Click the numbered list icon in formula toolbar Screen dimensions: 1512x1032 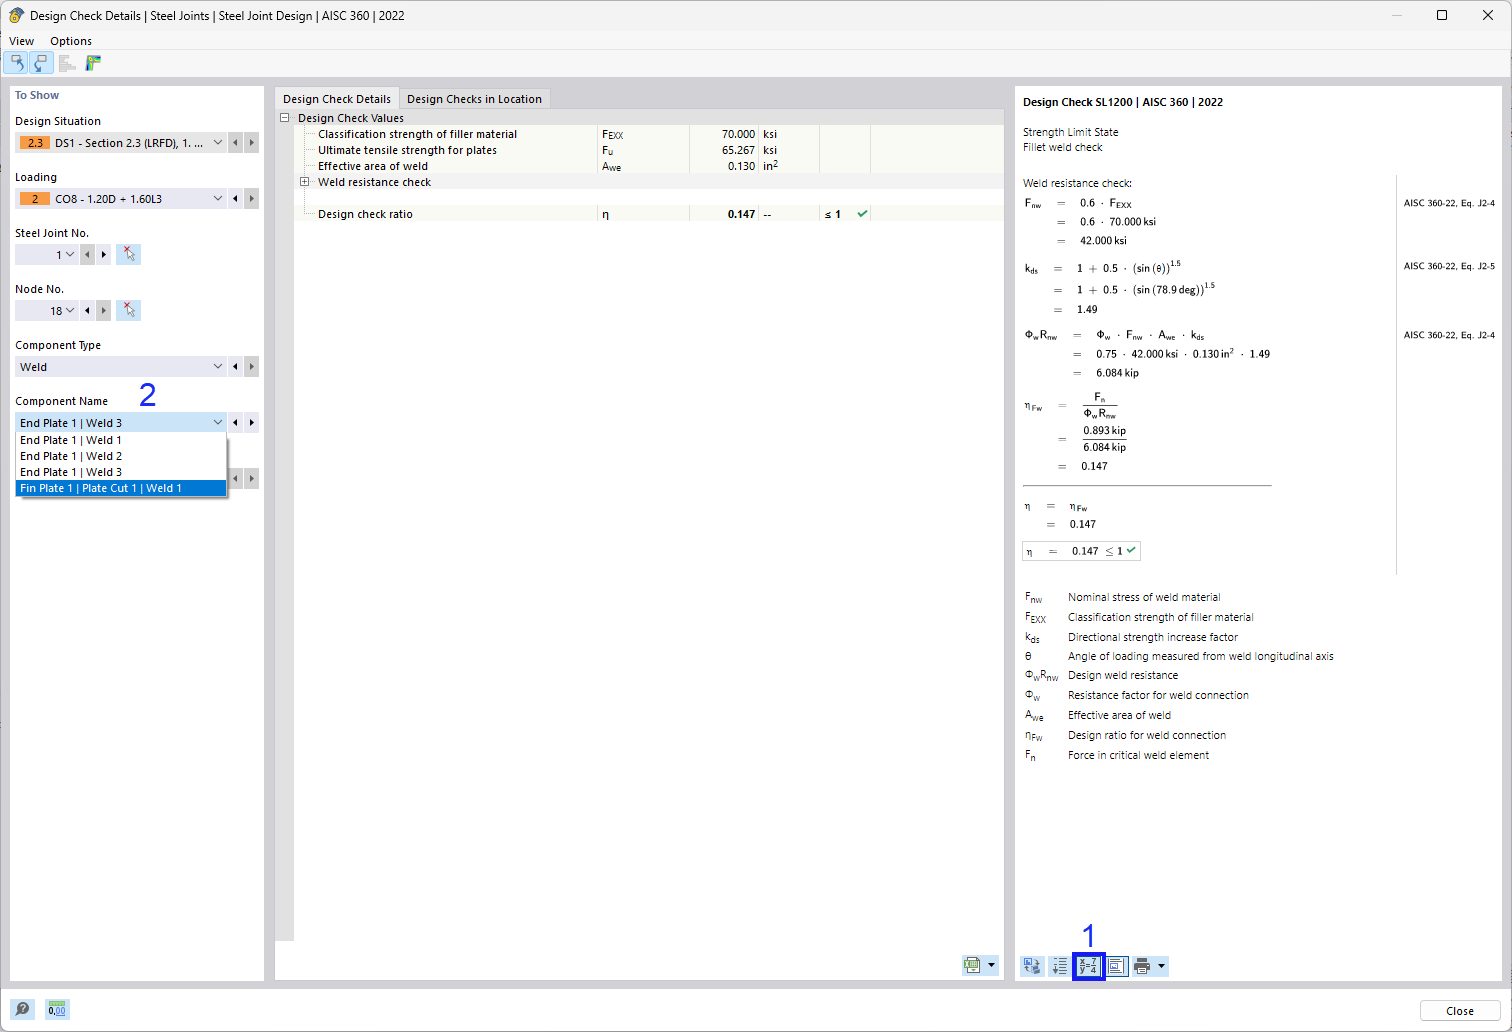coord(1060,966)
